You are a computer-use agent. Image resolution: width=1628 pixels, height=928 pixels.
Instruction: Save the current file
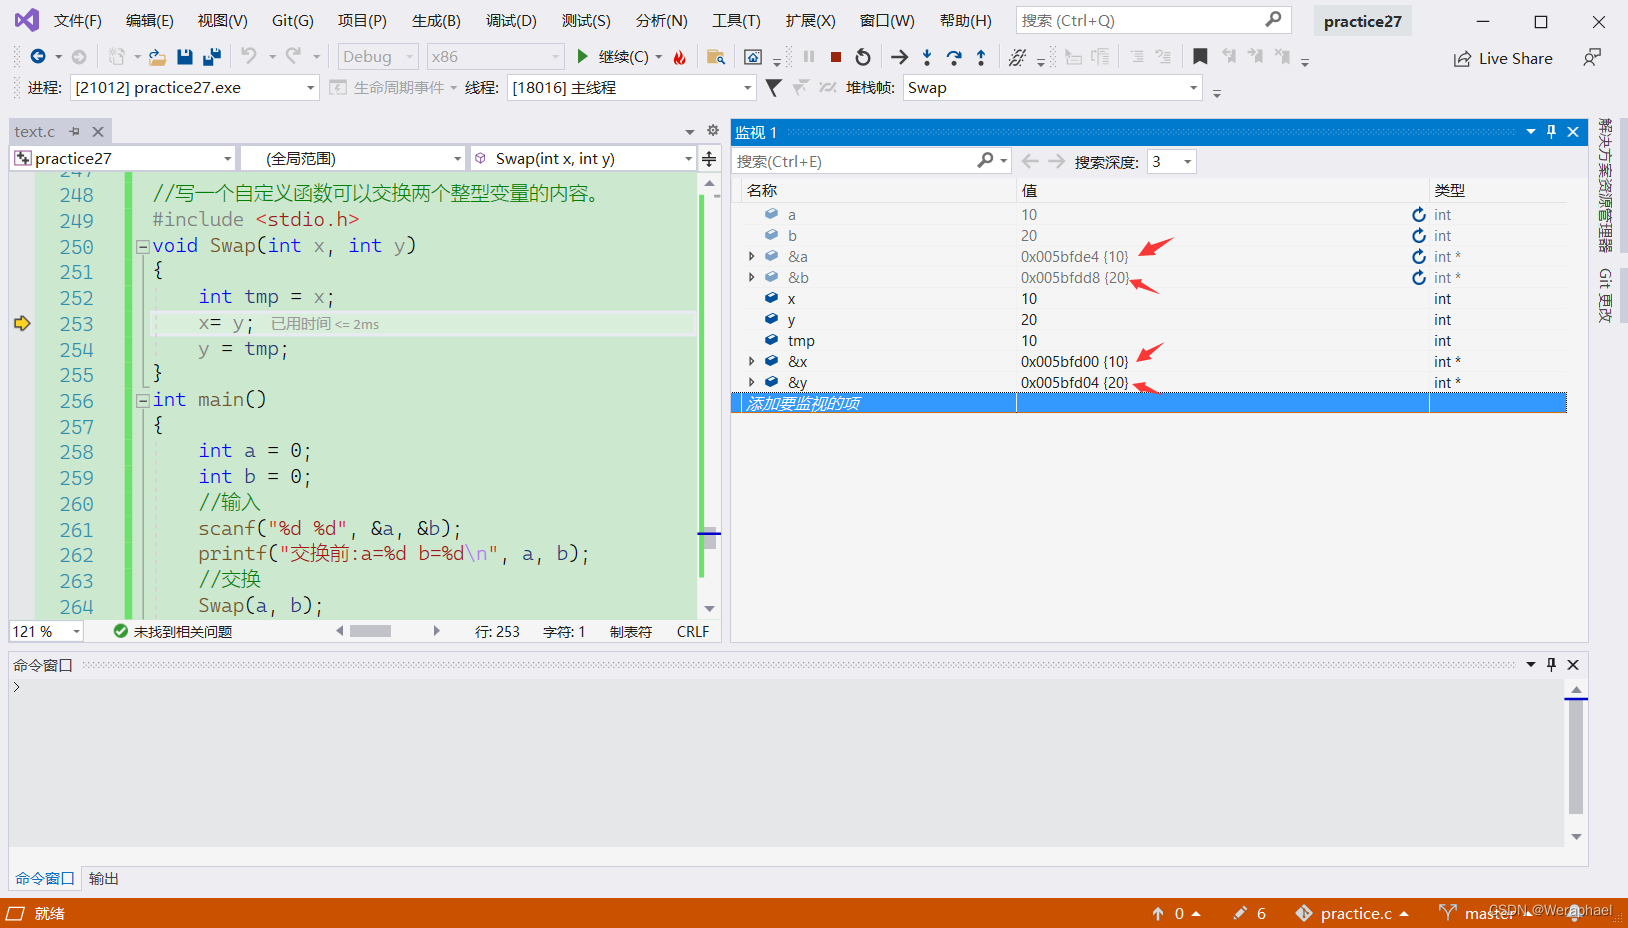pyautogui.click(x=185, y=57)
